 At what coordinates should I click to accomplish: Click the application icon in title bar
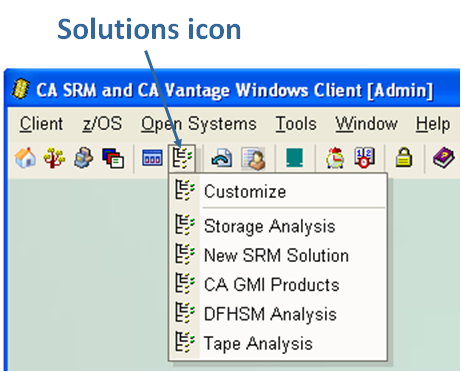pos(21,88)
